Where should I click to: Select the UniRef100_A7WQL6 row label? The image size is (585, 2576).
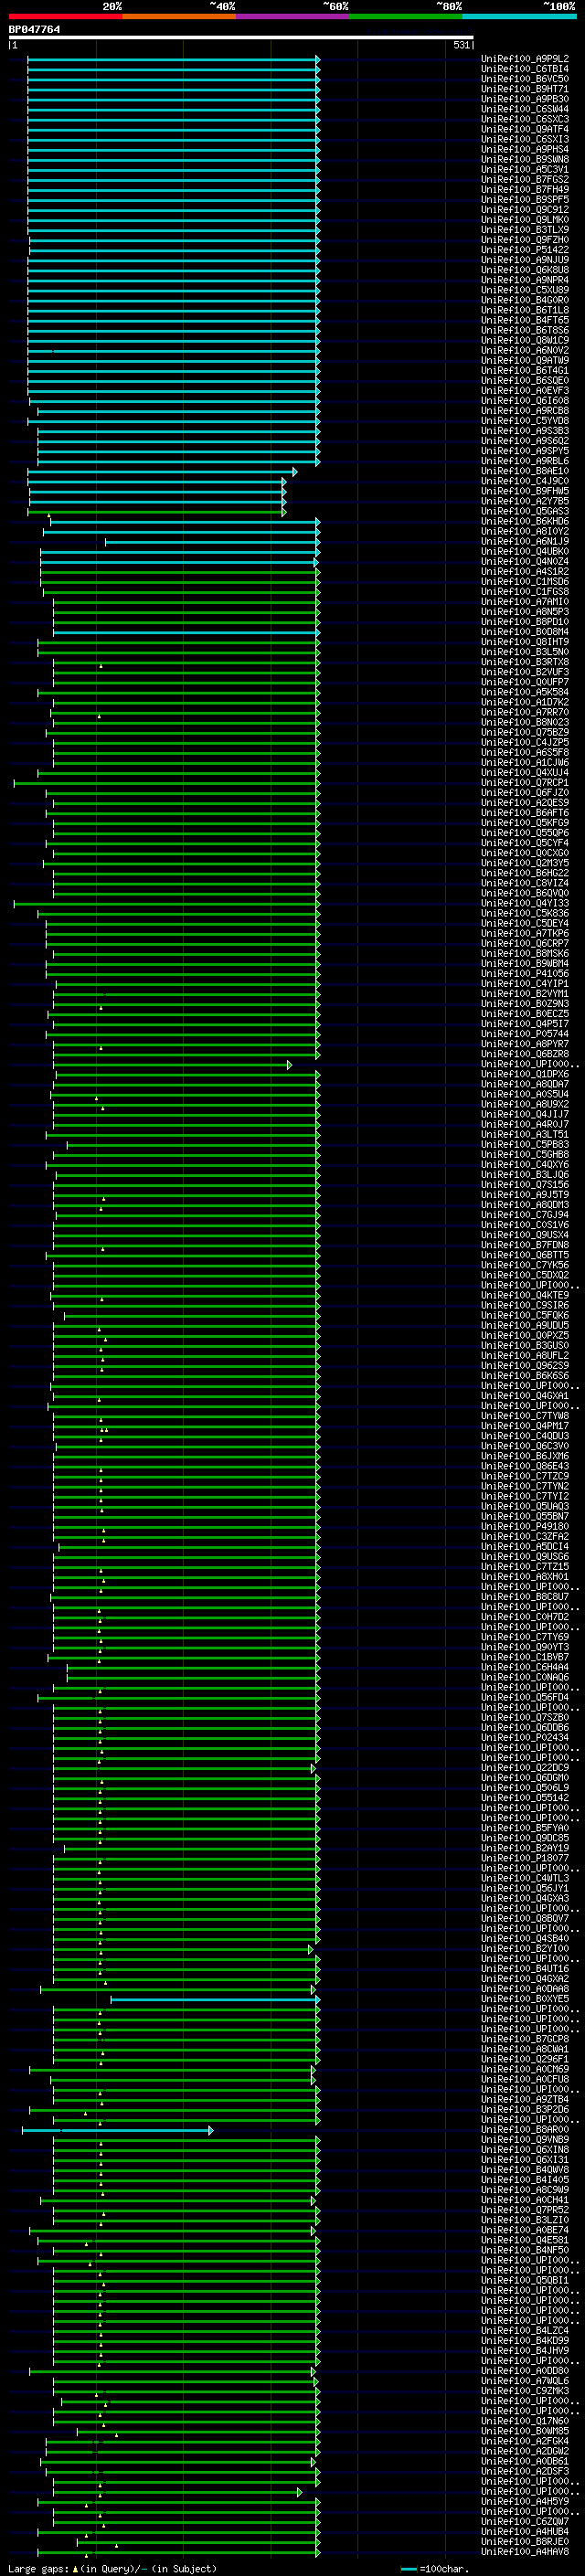(x=525, y=2381)
